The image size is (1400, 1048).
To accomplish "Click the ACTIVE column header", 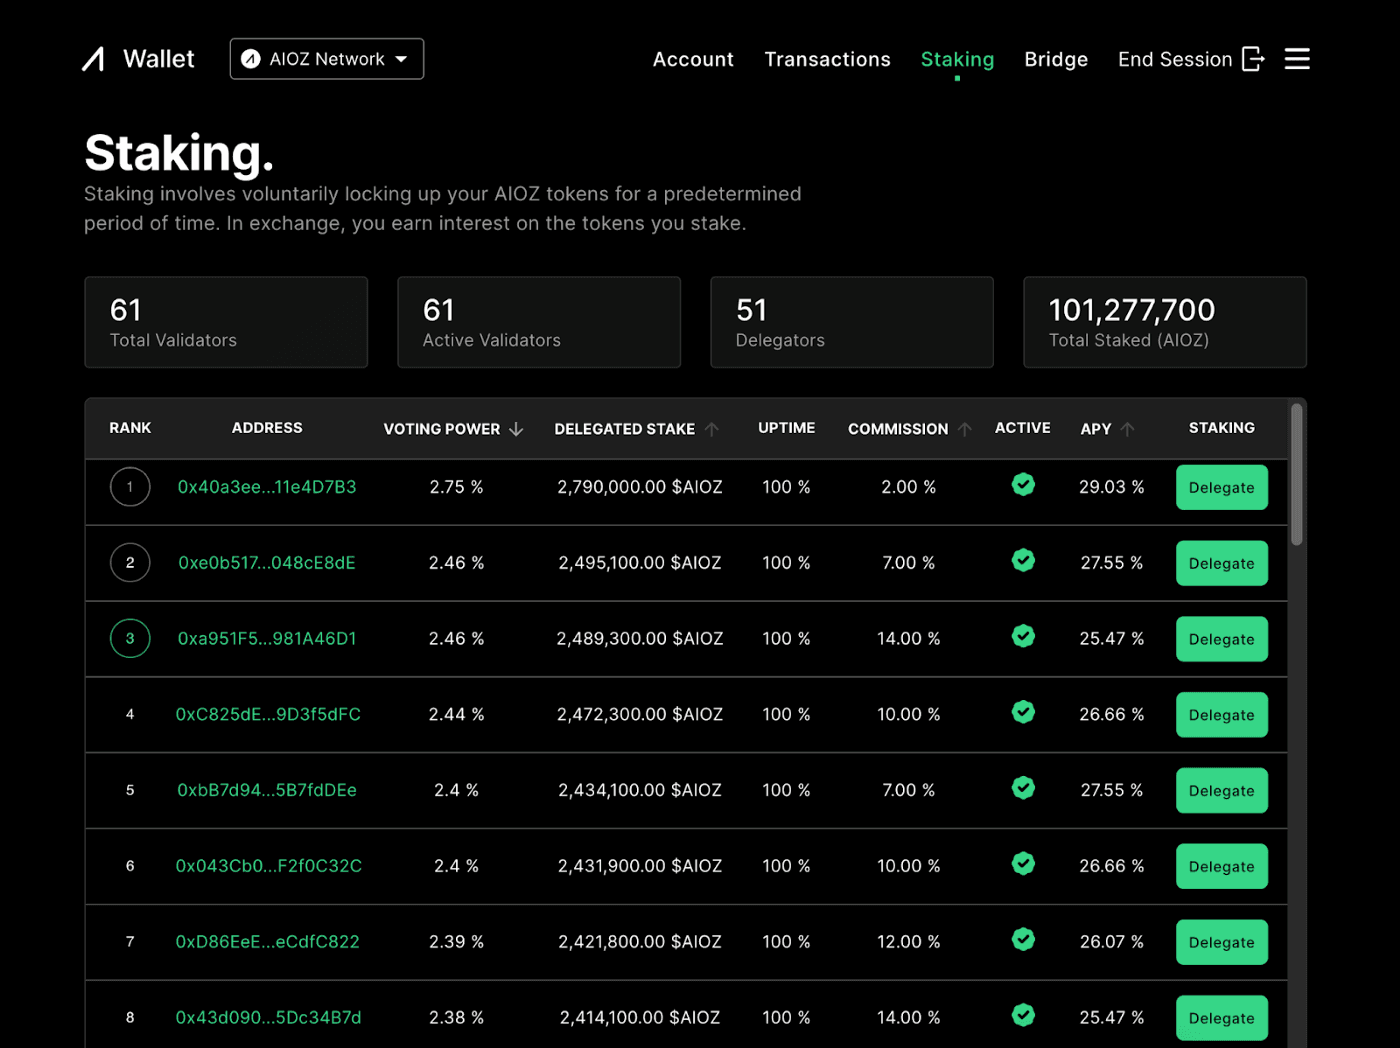I will point(1023,428).
